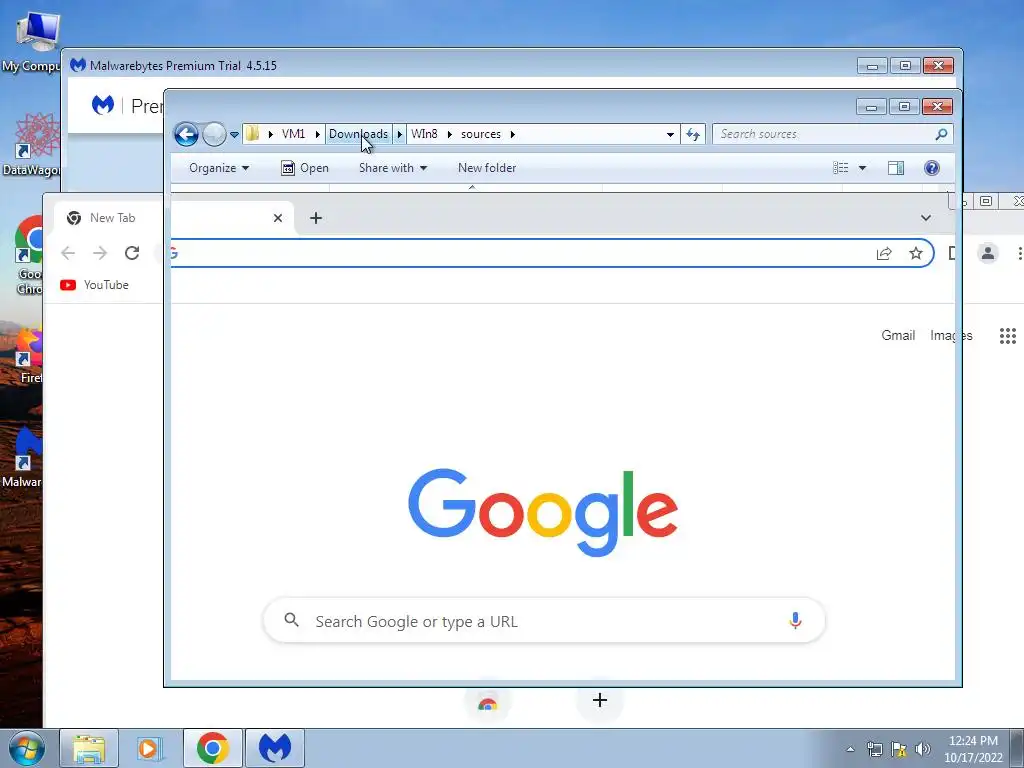Open the Images link
Image resolution: width=1024 pixels, height=768 pixels.
coord(951,335)
